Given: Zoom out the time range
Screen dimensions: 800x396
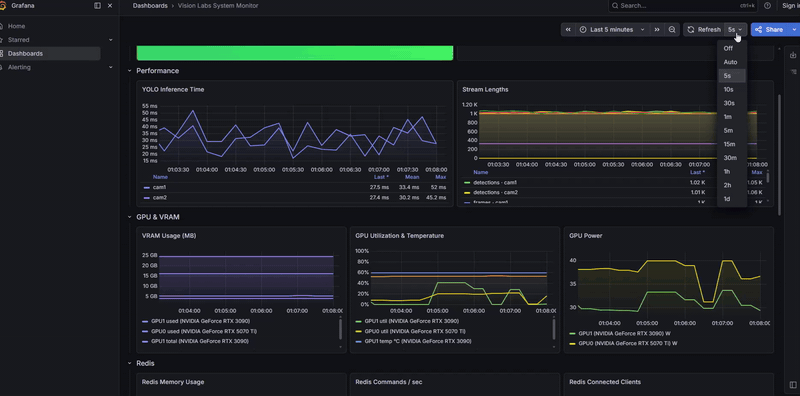Looking at the screenshot, I should pos(672,30).
